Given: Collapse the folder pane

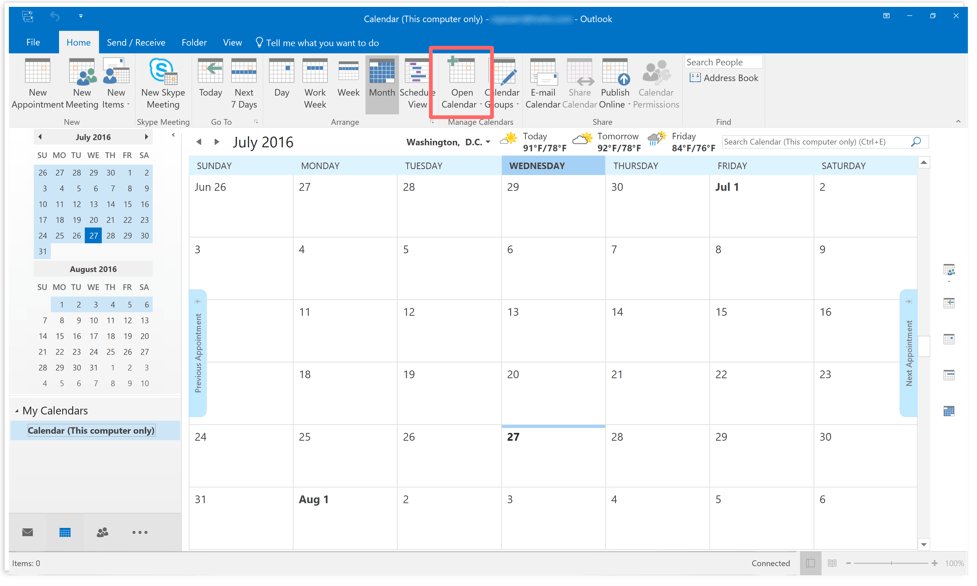Looking at the screenshot, I should pyautogui.click(x=173, y=135).
